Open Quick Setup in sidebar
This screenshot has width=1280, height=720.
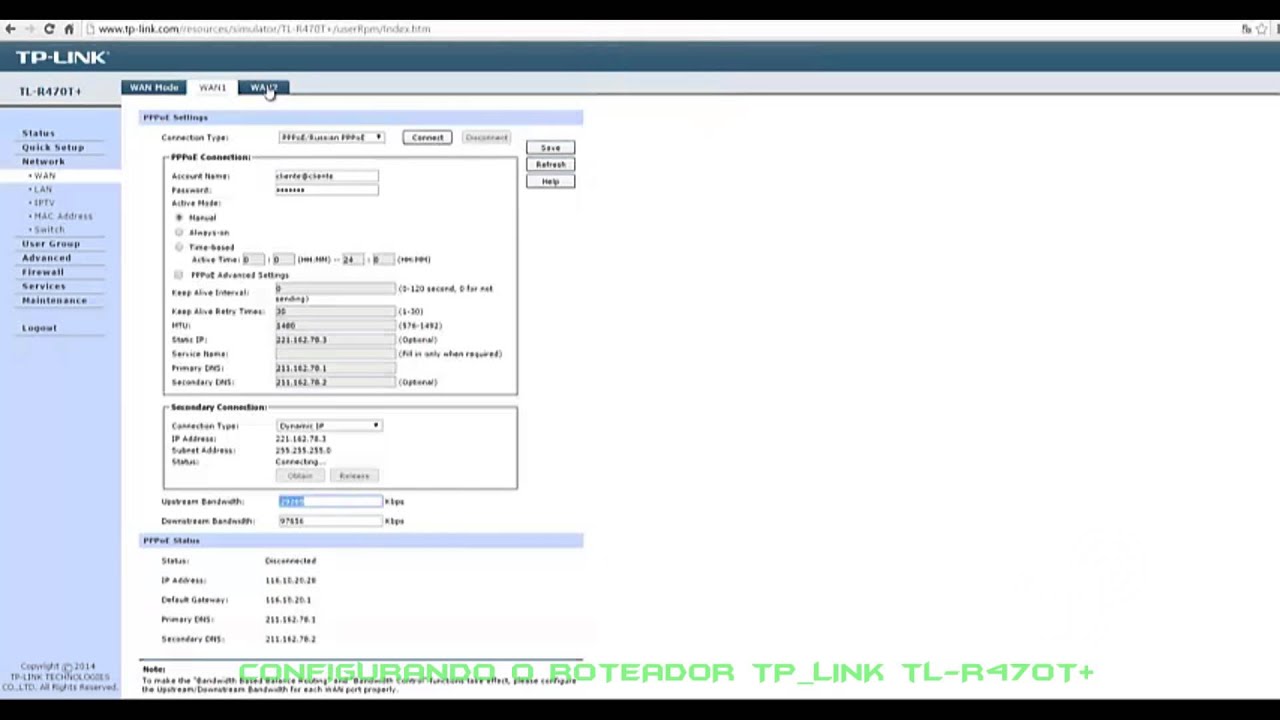coord(53,147)
